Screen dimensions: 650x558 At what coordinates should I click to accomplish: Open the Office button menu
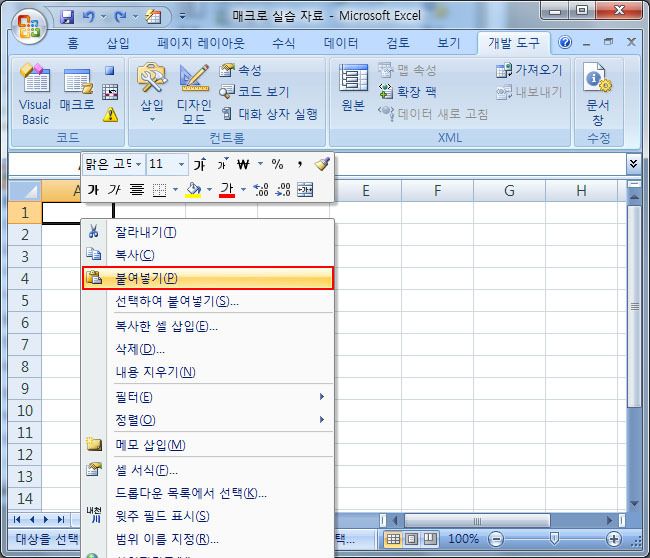[x=29, y=26]
